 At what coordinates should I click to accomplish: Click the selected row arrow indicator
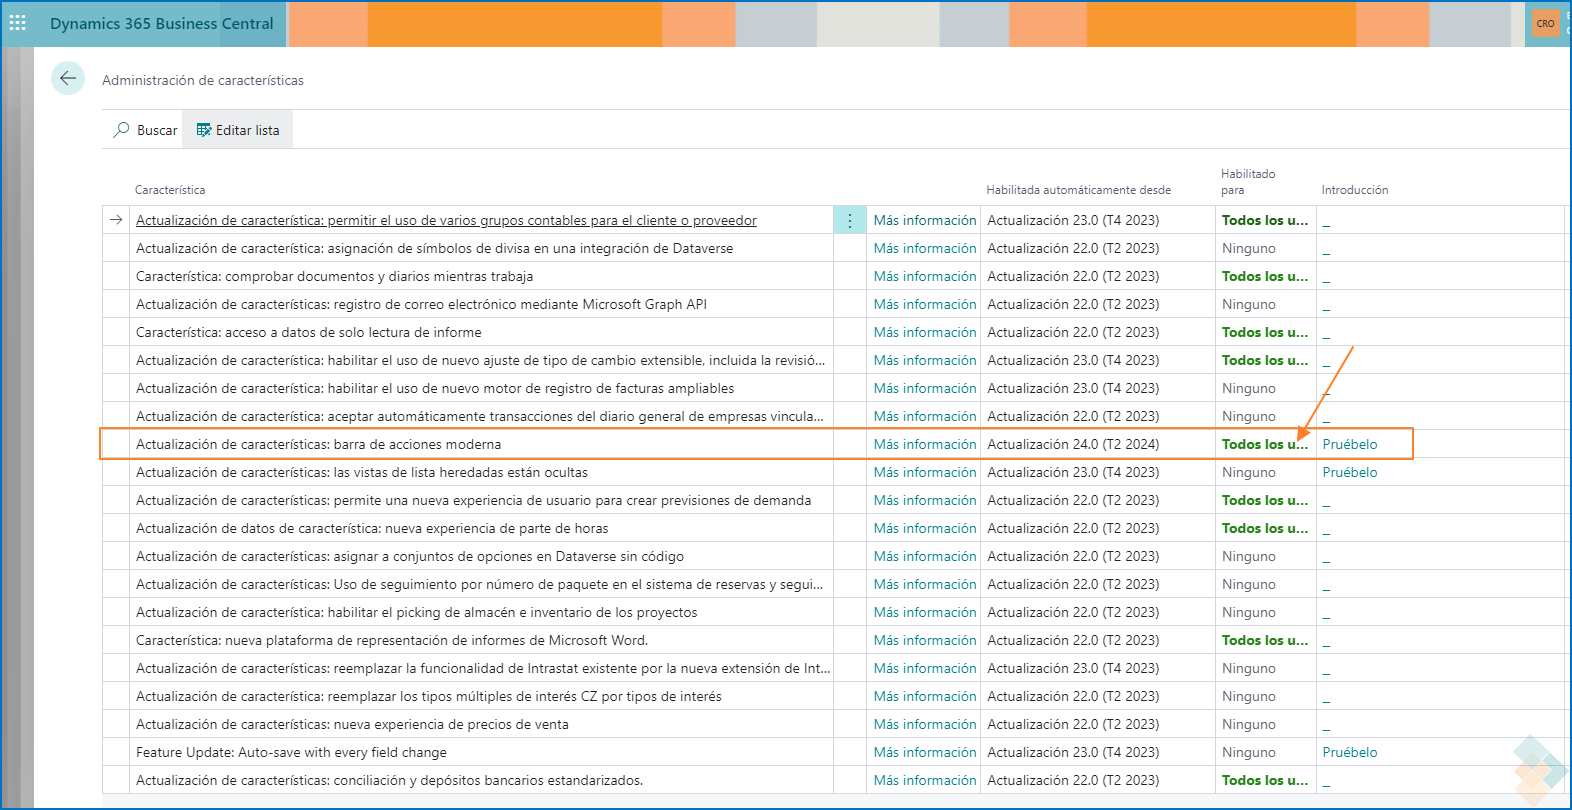[116, 220]
